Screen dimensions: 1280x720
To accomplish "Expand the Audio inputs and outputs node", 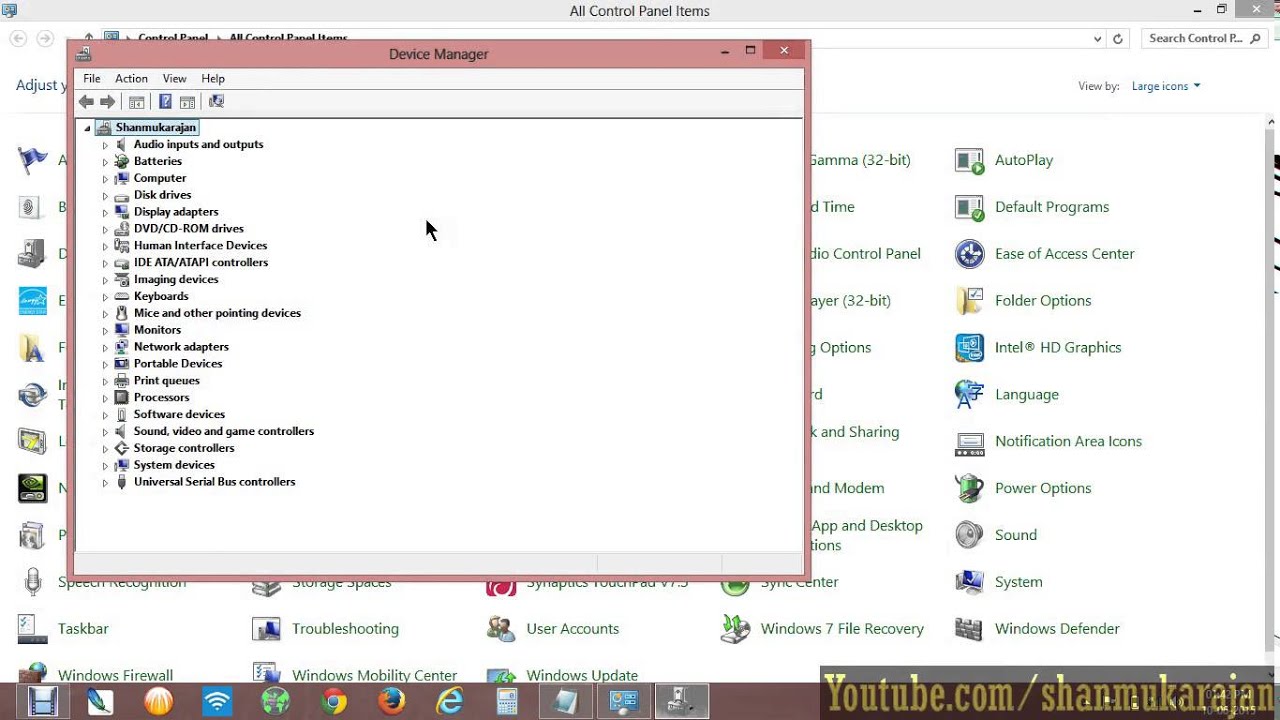I will point(105,145).
